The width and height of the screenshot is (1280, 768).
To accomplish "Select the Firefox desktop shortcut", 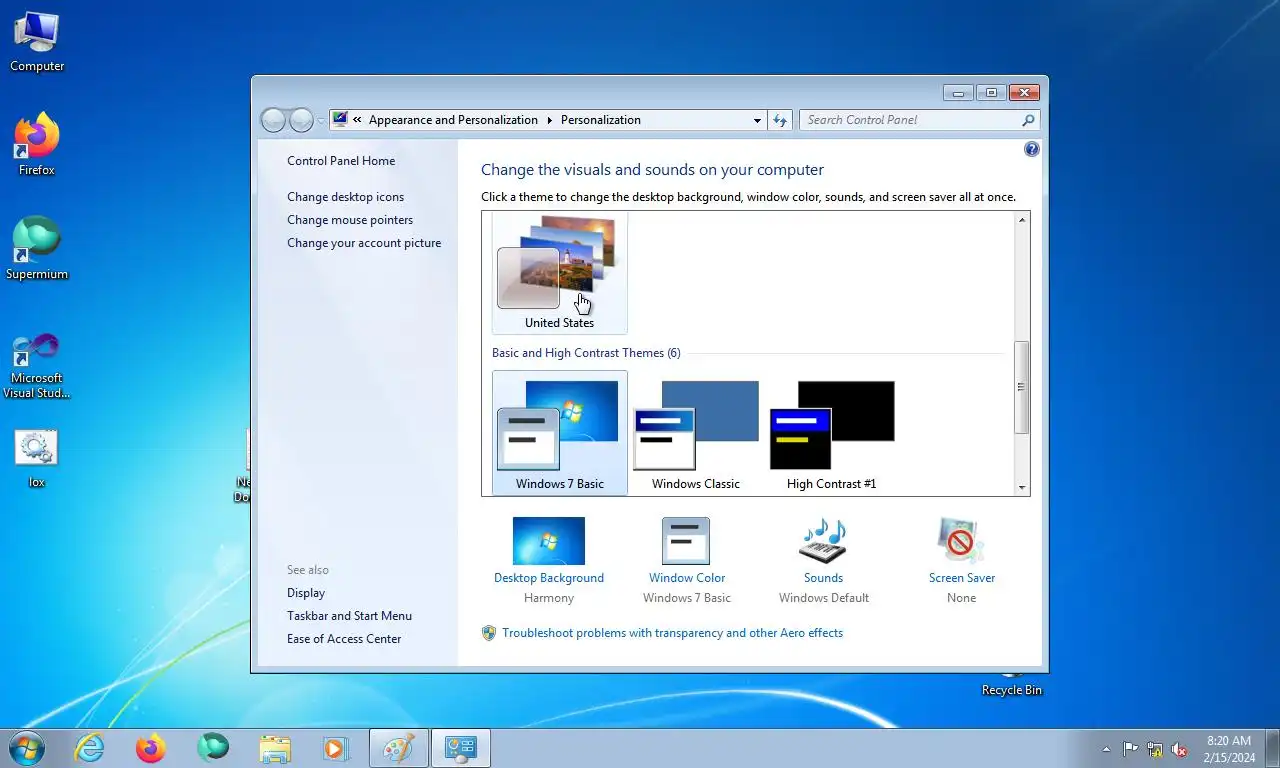I will pyautogui.click(x=37, y=145).
